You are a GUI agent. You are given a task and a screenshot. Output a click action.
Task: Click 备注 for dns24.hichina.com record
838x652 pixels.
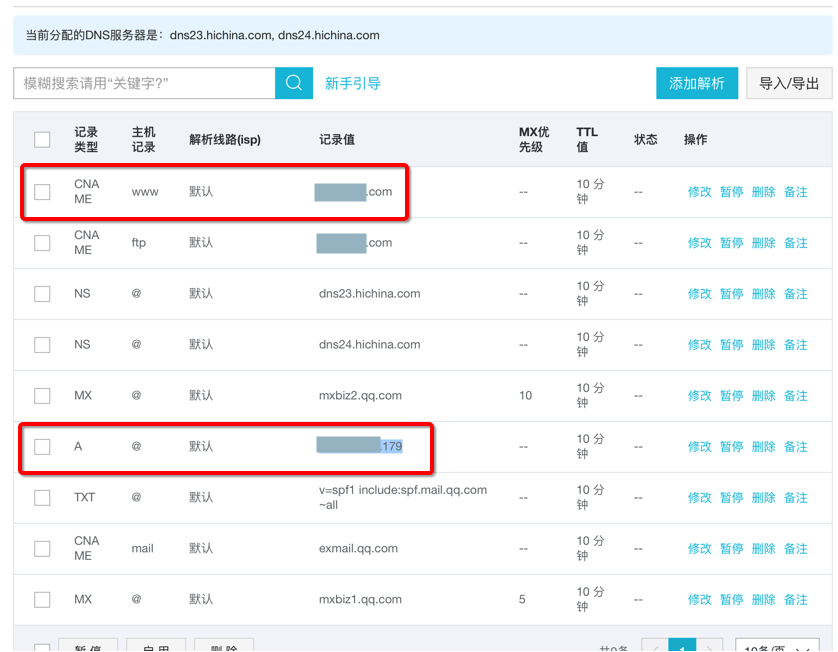[x=795, y=345]
